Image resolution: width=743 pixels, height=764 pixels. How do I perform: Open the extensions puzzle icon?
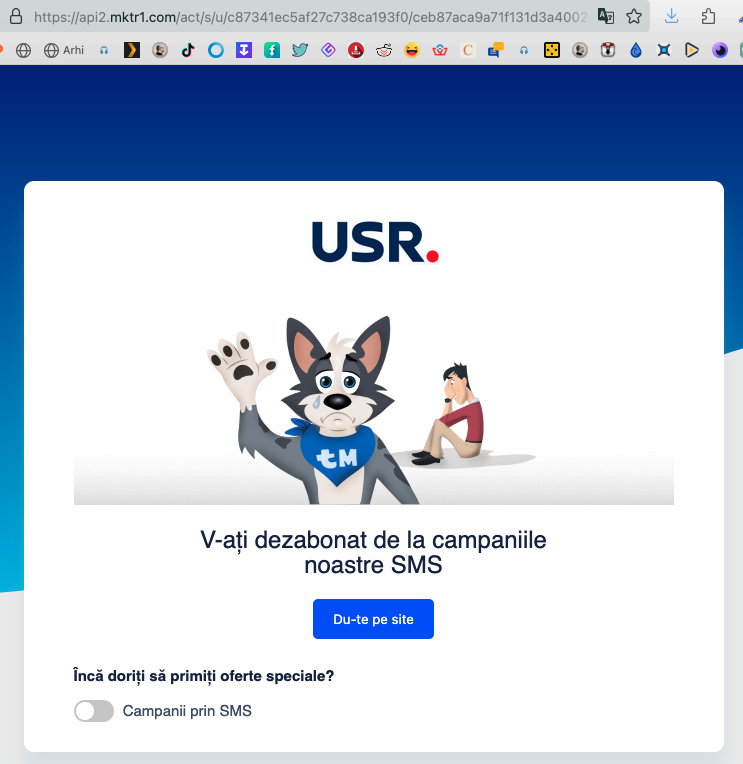(708, 17)
